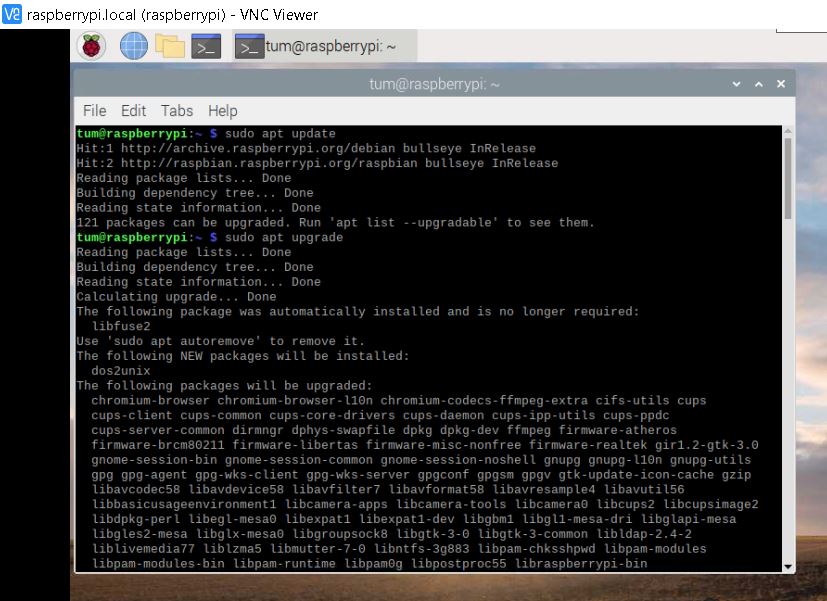Click the VNC Viewer logo icon
Viewport: 827px width, 601px height.
pos(12,14)
